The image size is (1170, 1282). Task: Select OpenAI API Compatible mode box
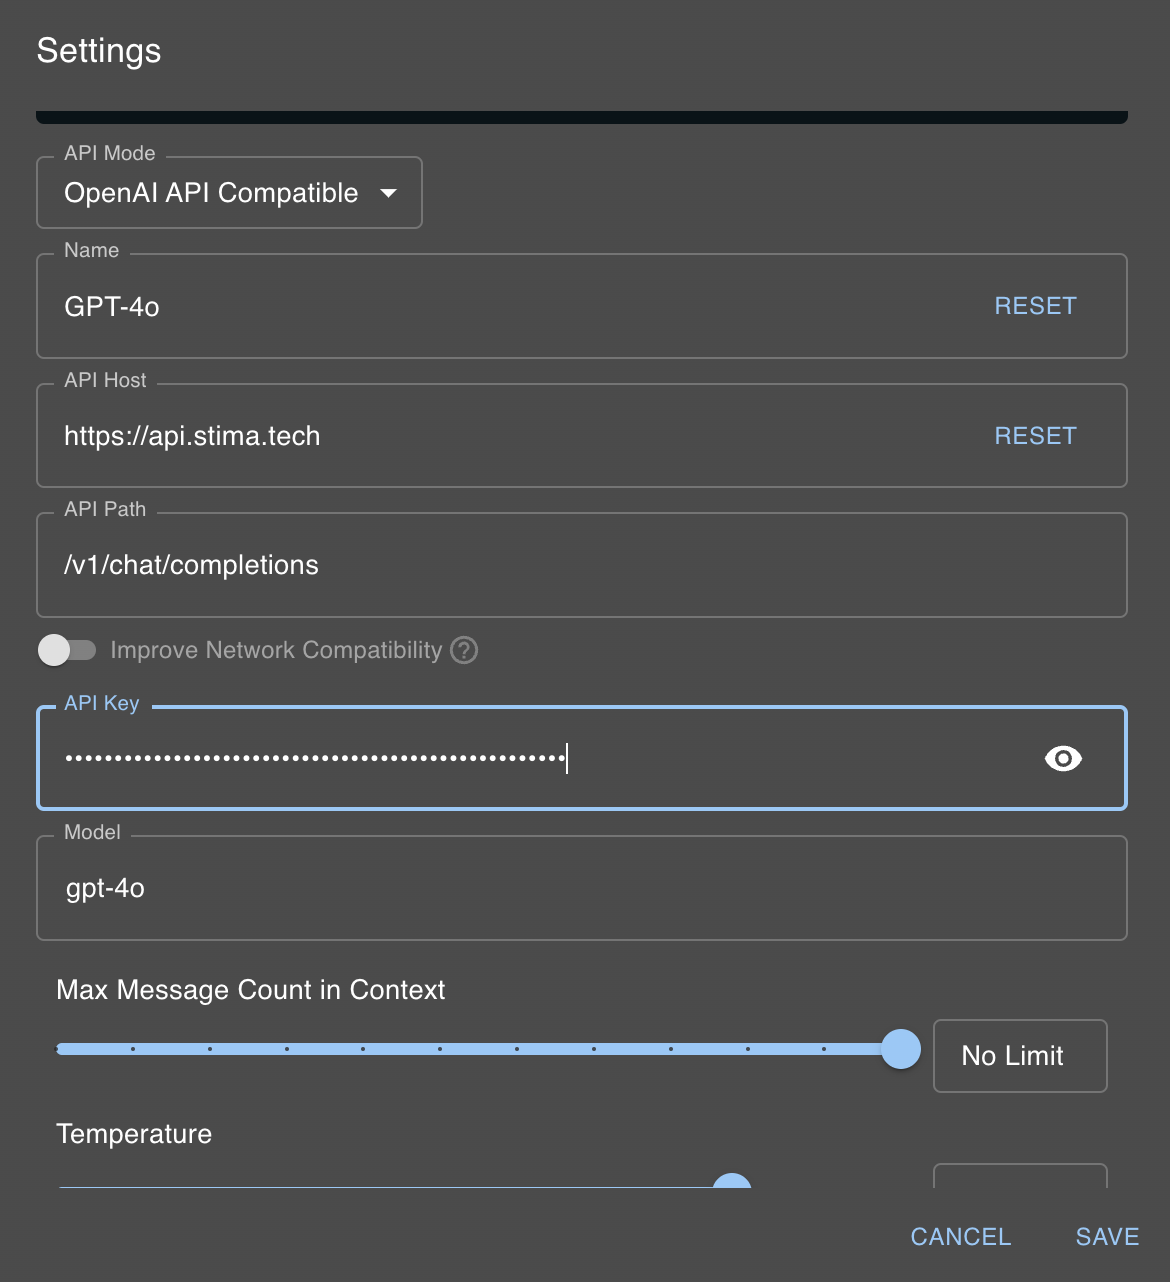point(211,193)
